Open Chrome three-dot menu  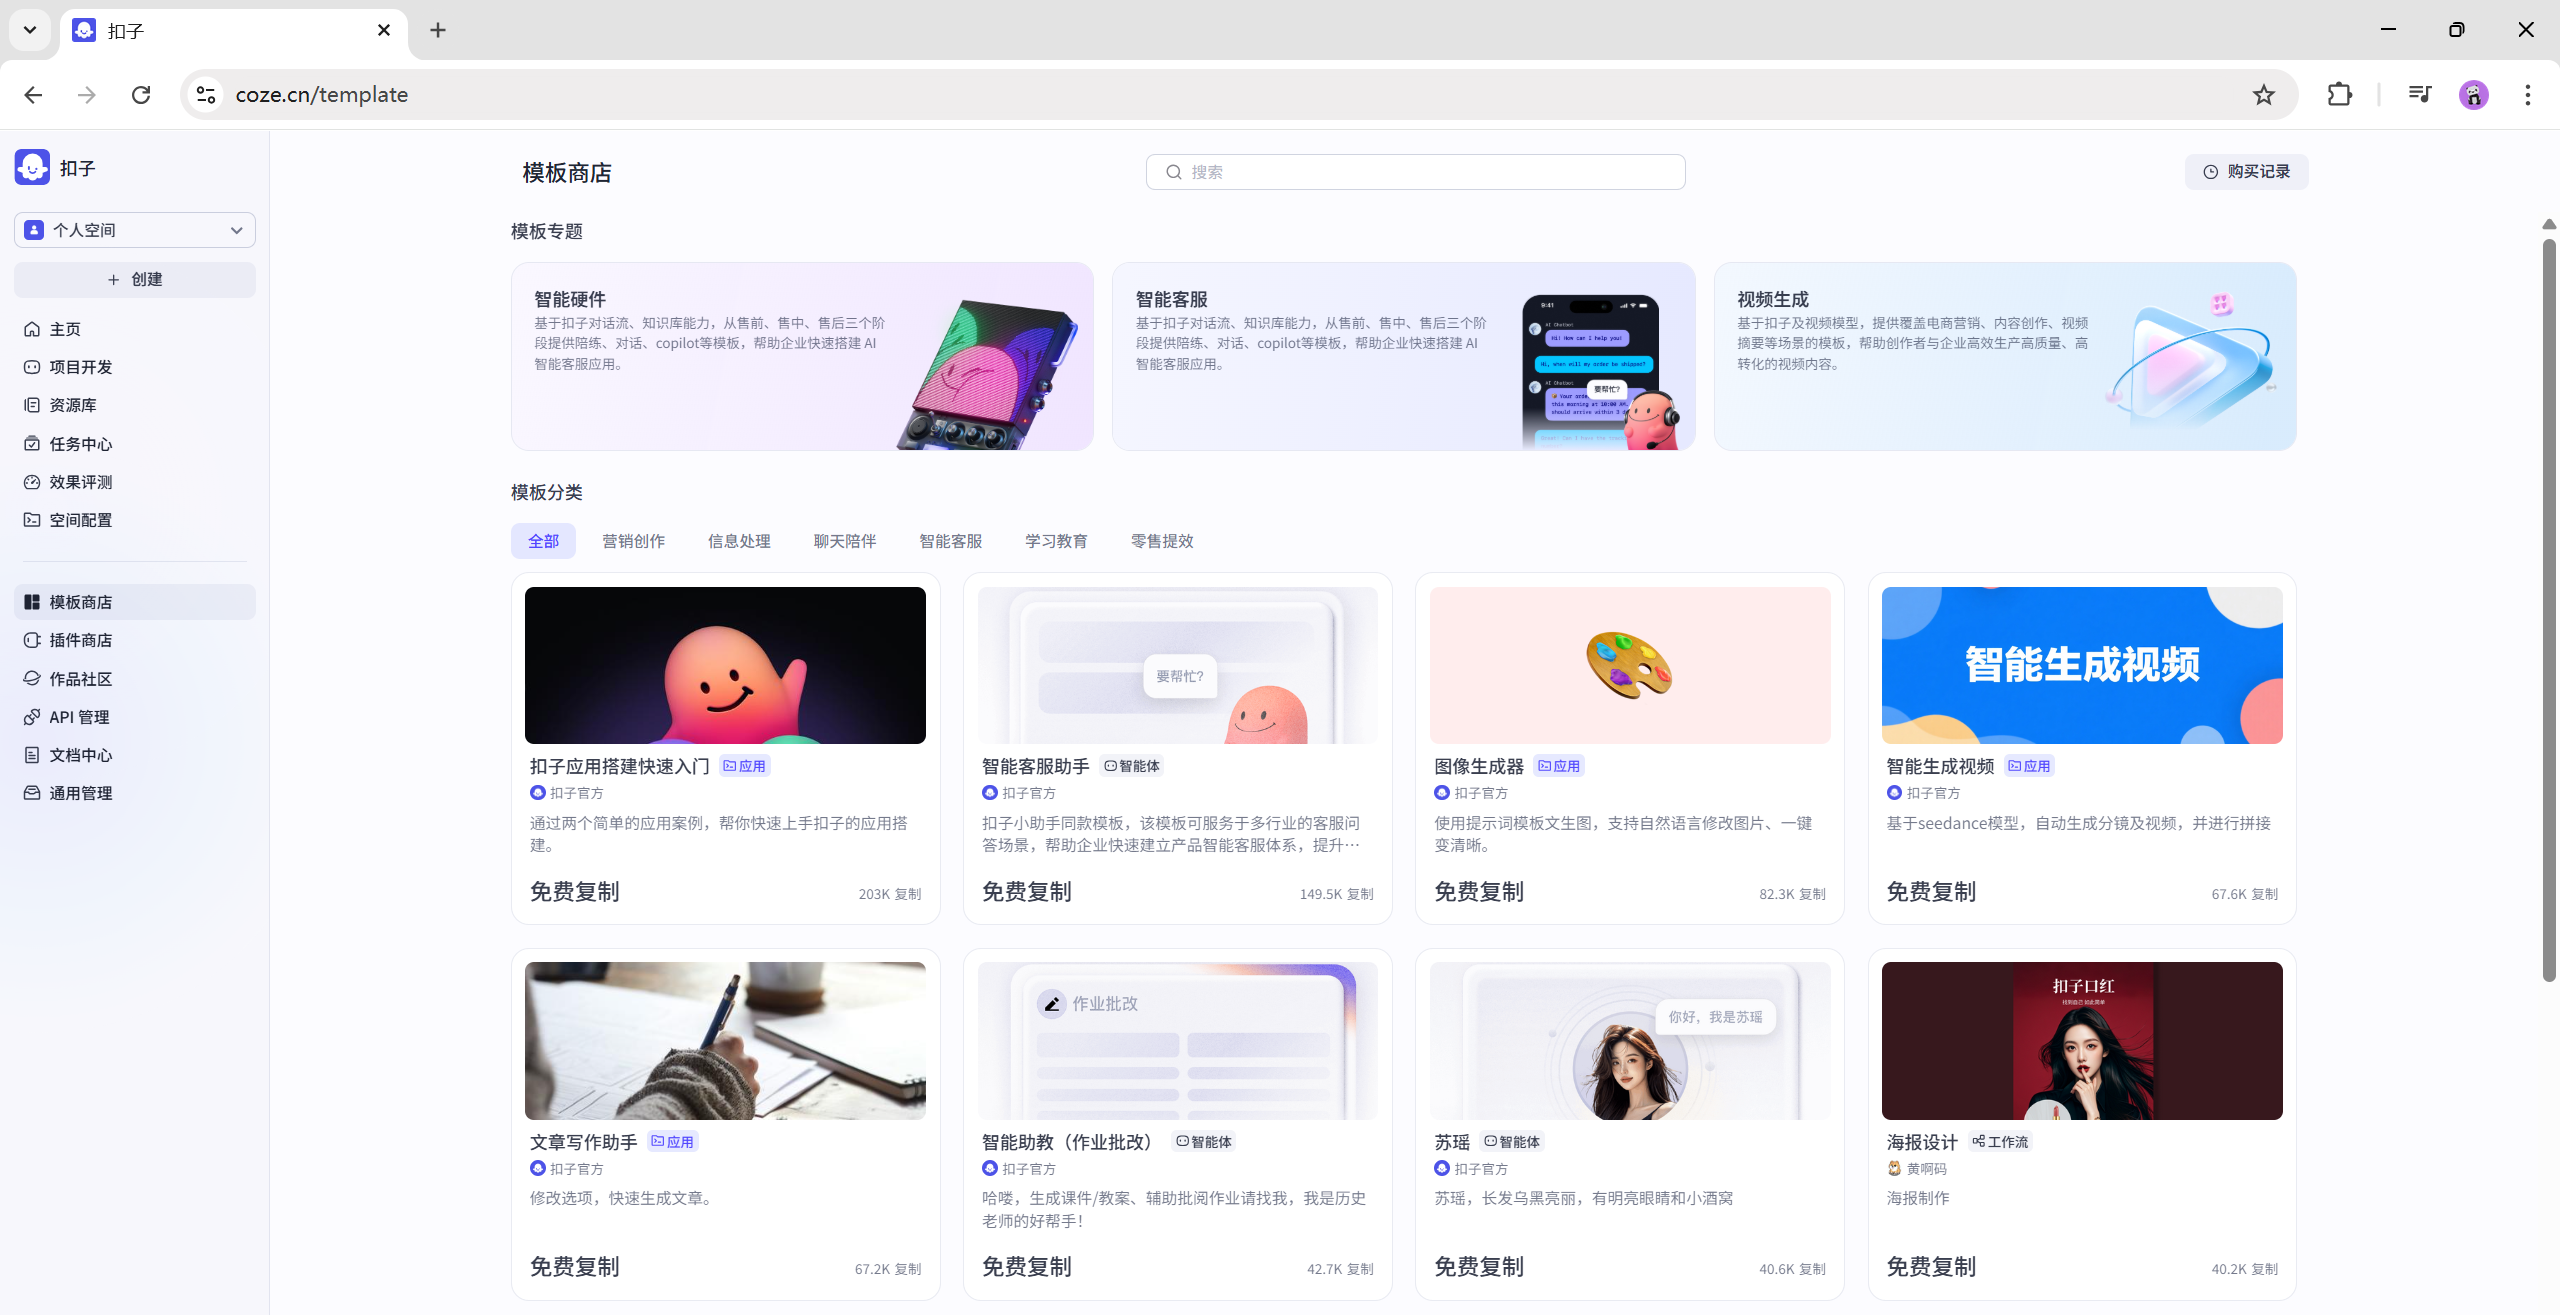coord(2527,95)
